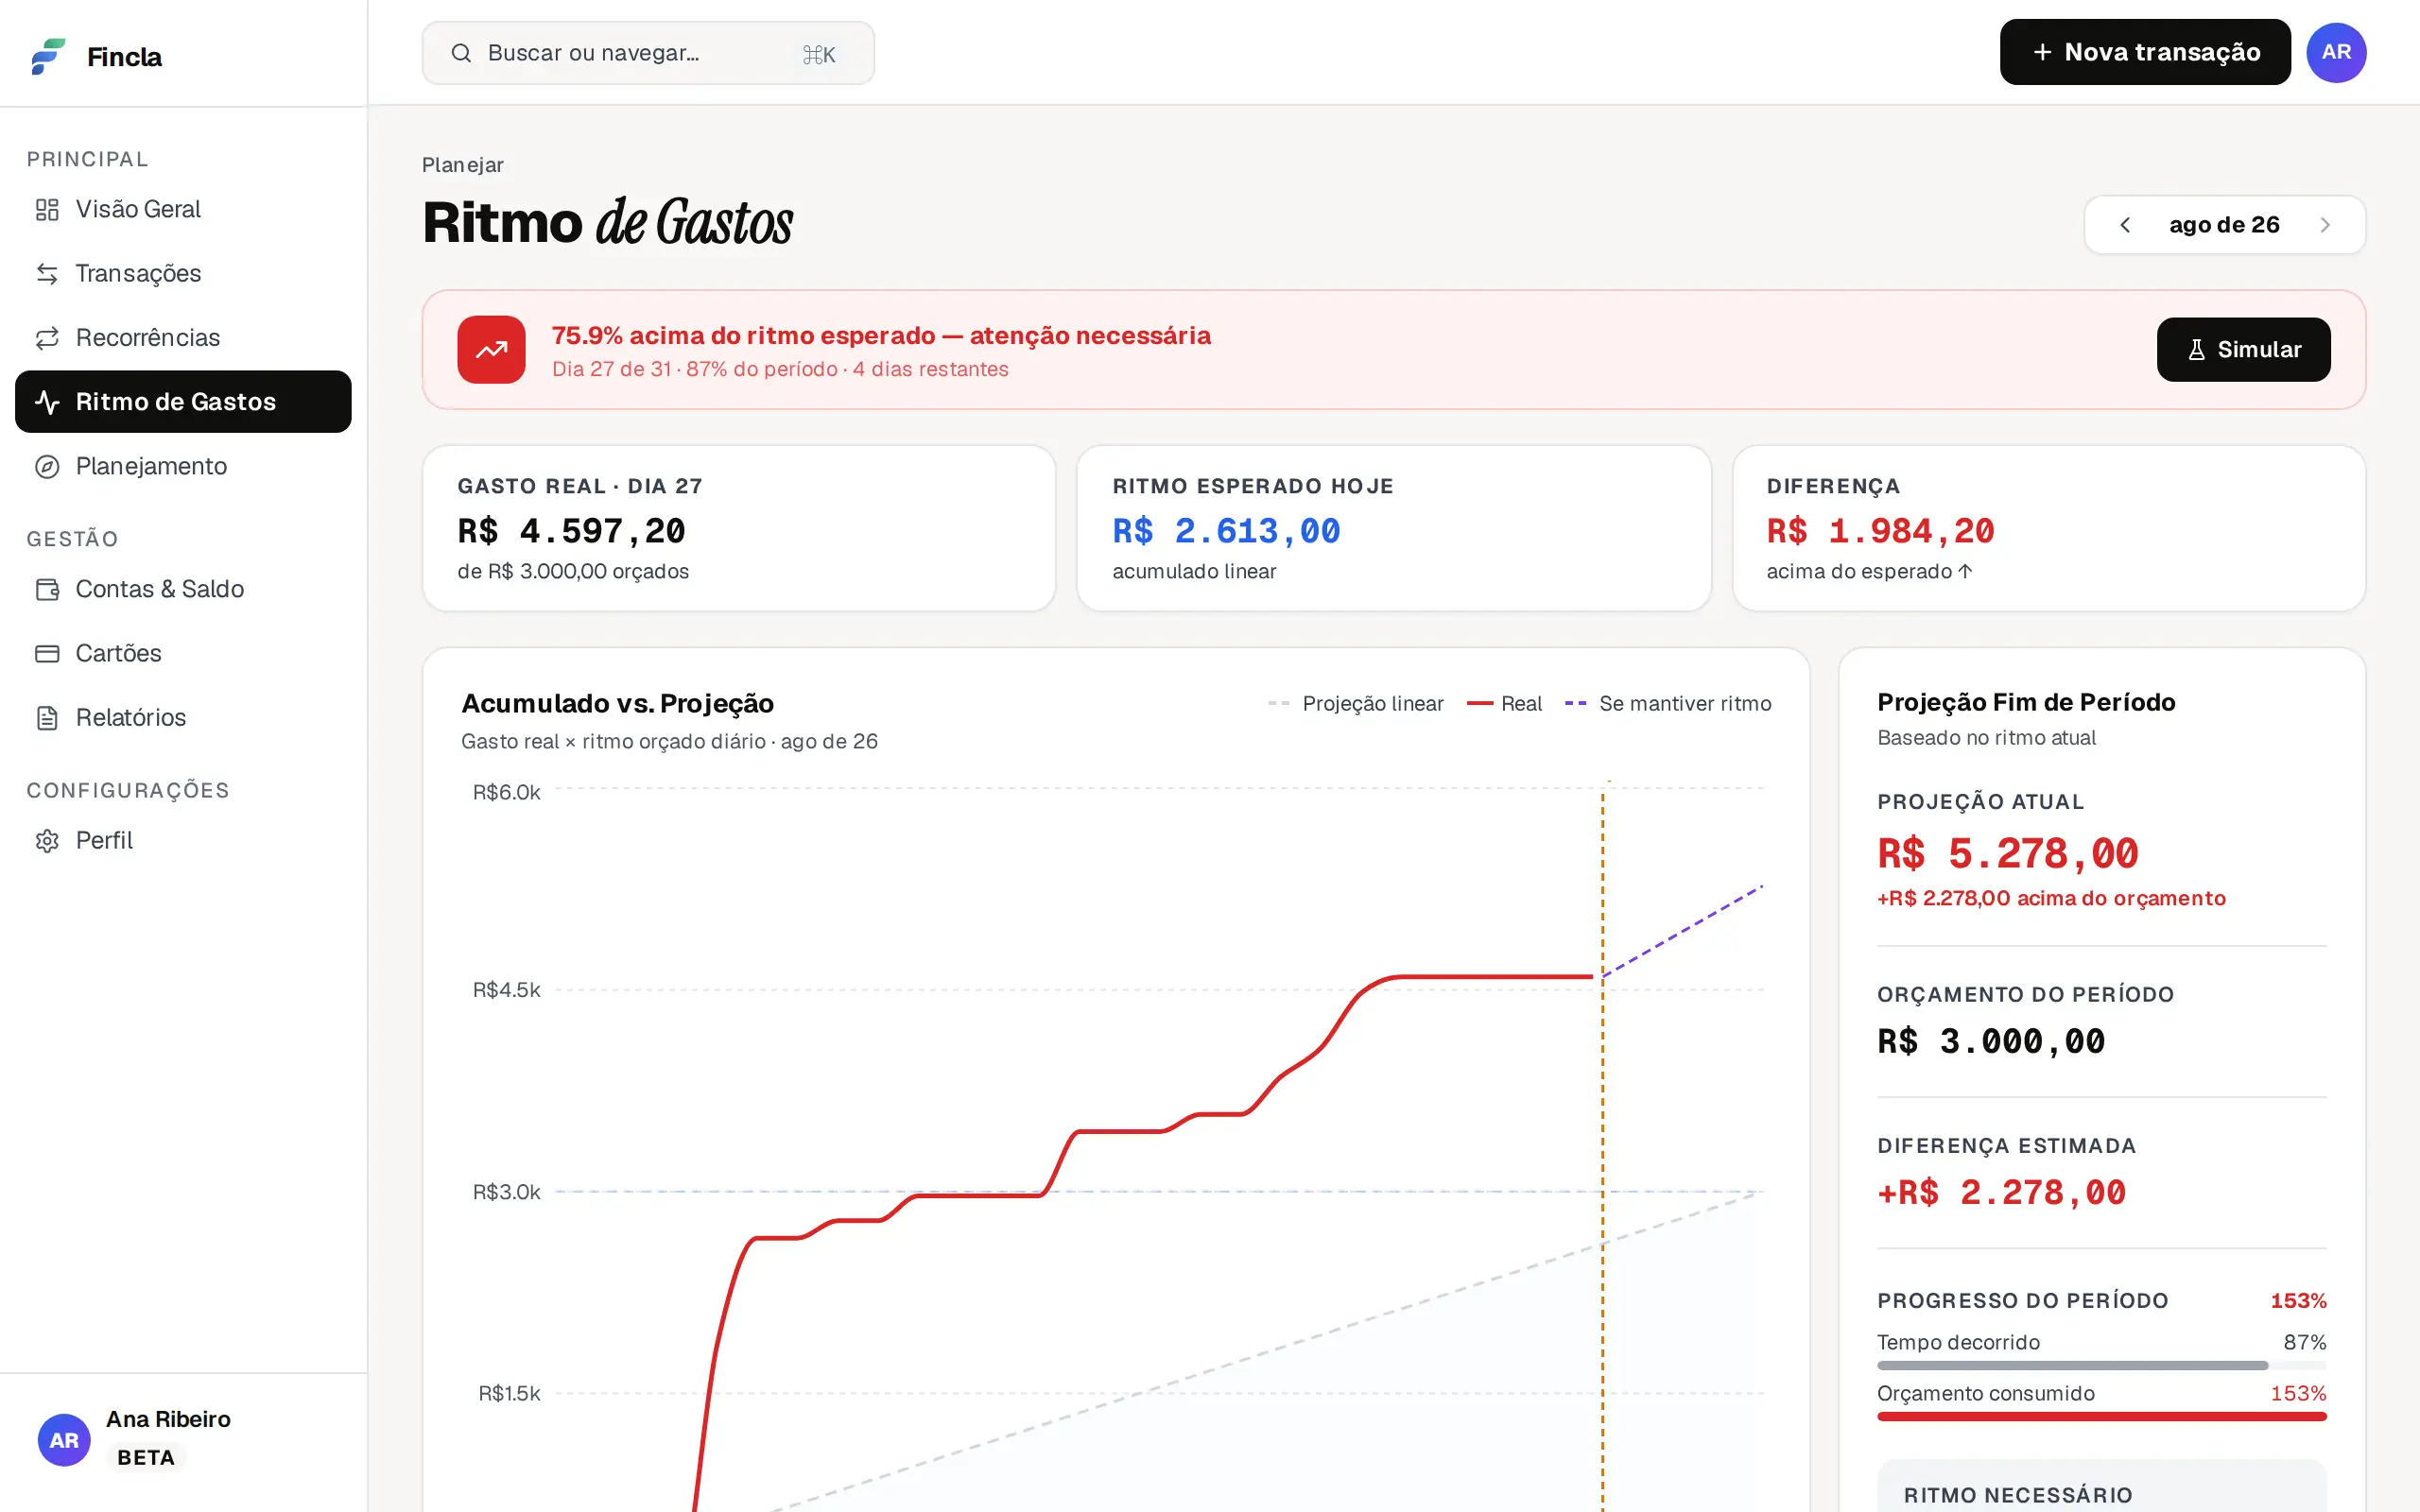The width and height of the screenshot is (2420, 1512).
Task: Click the Acumulado vs. Projeção chart title
Action: pyautogui.click(x=618, y=704)
